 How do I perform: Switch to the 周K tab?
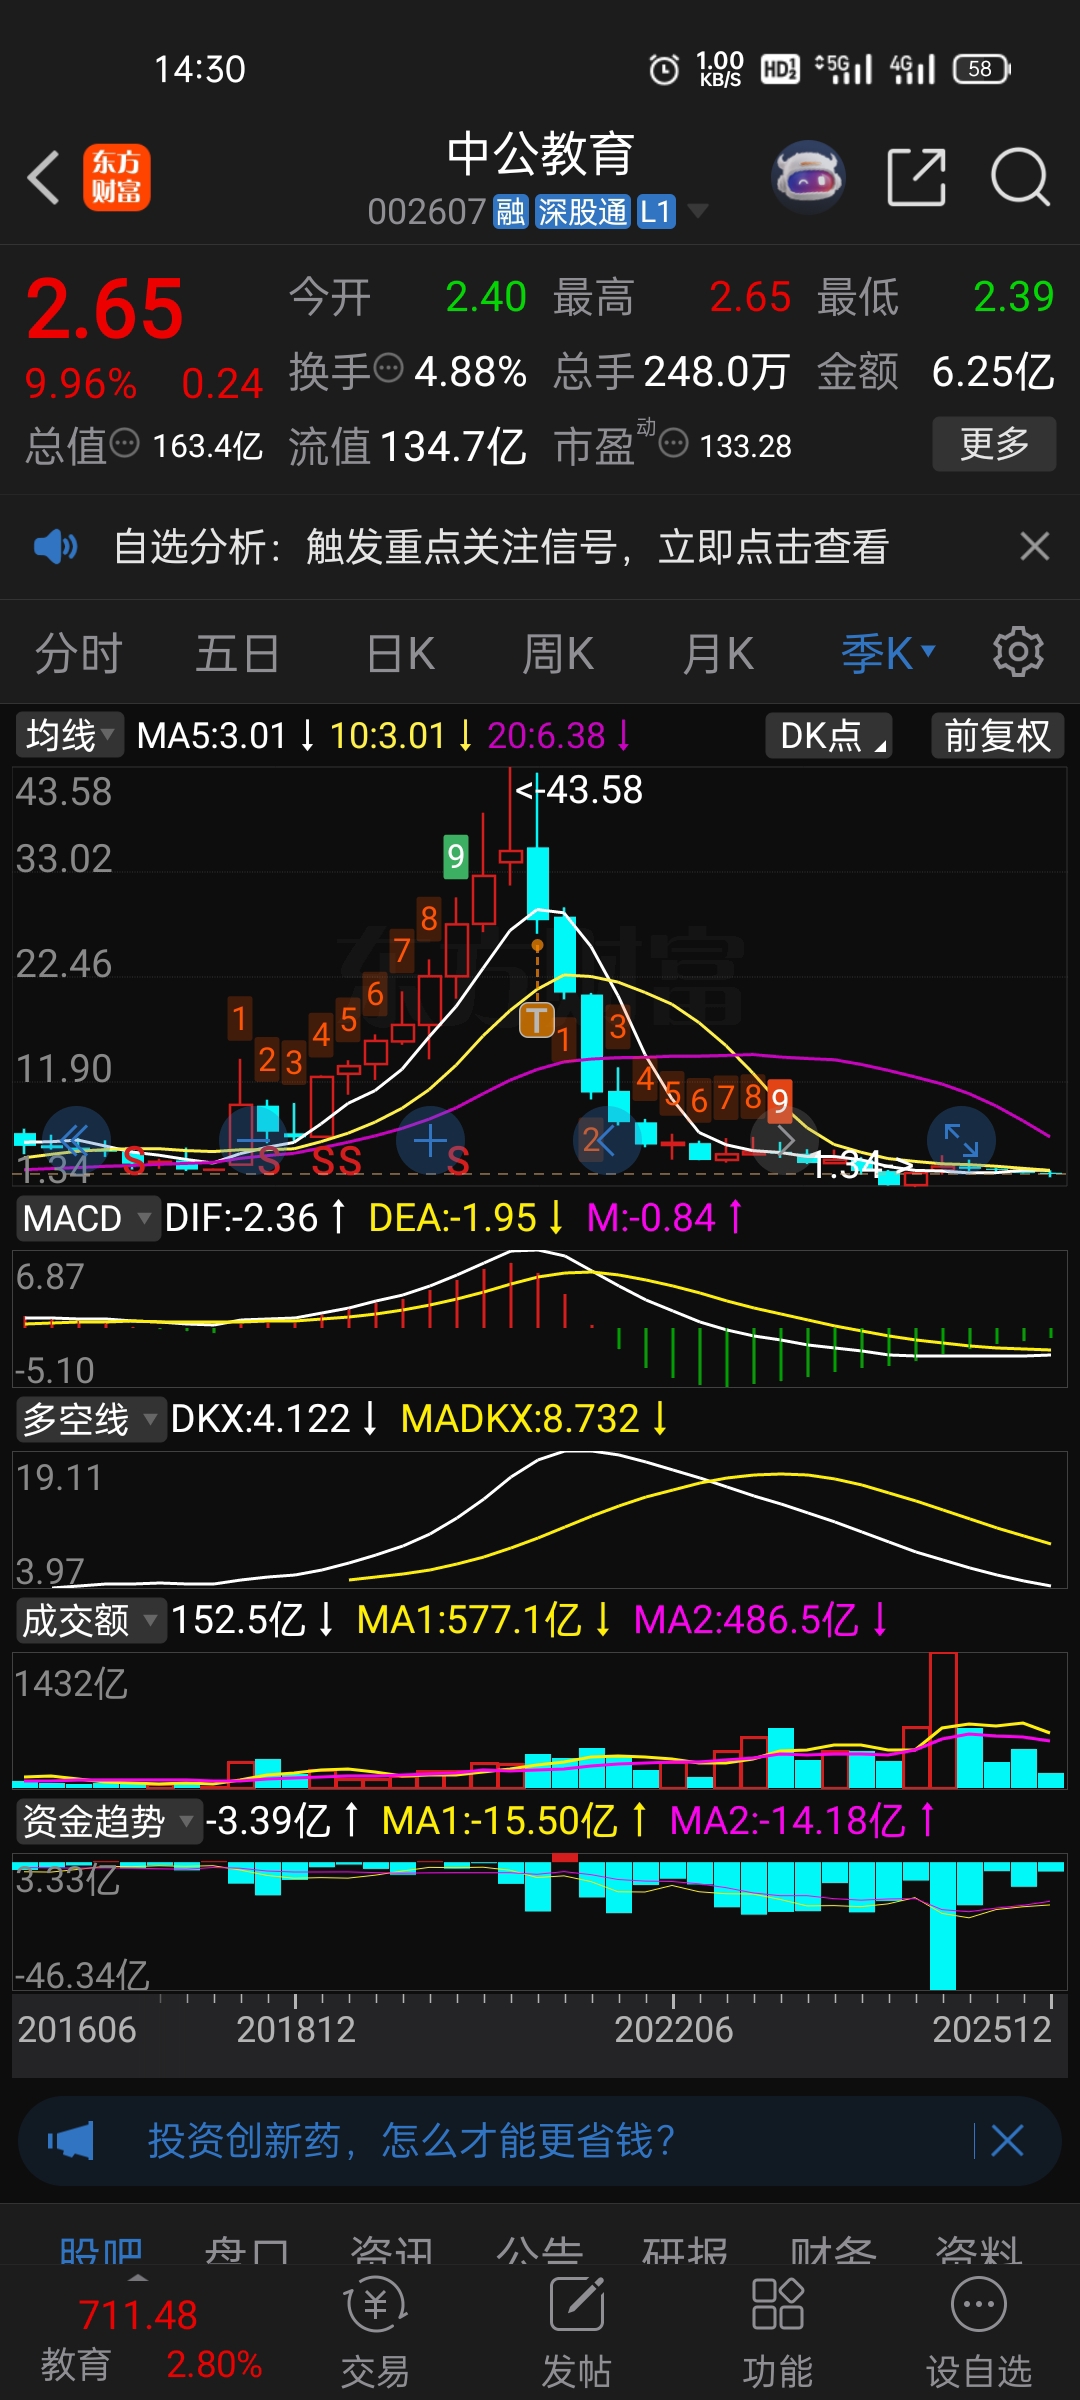(558, 654)
